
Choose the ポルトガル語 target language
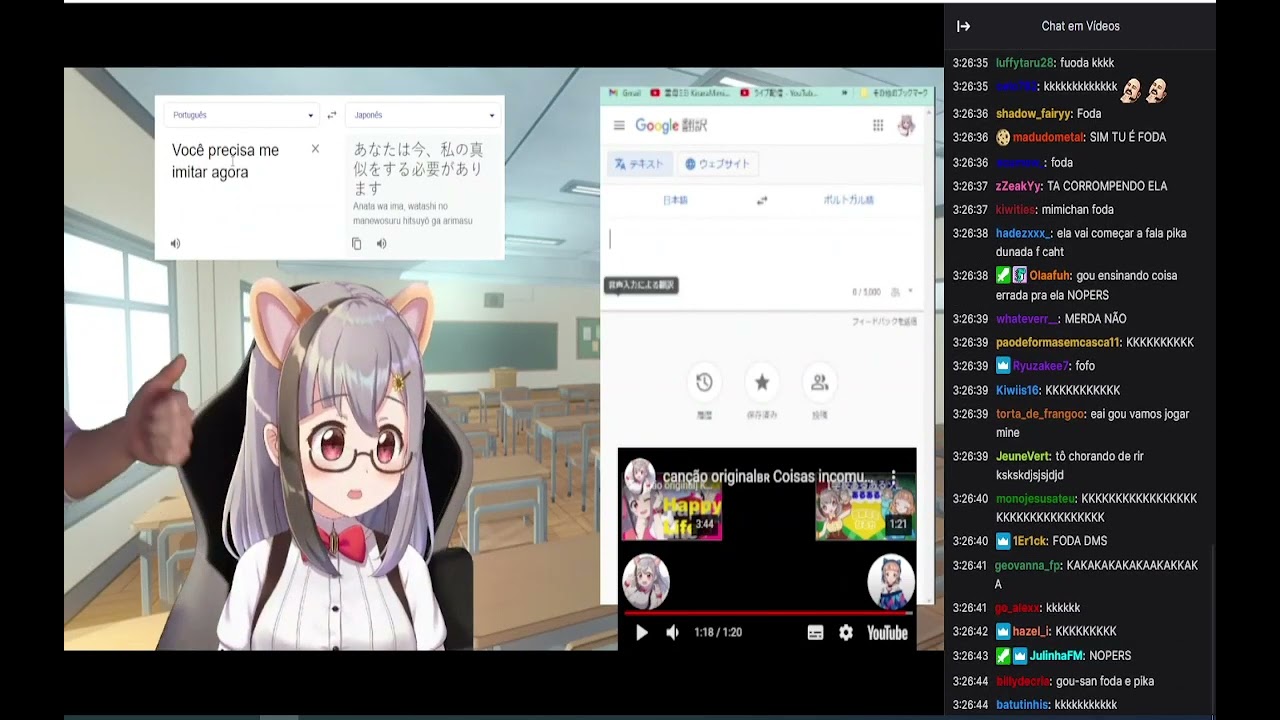tap(848, 200)
